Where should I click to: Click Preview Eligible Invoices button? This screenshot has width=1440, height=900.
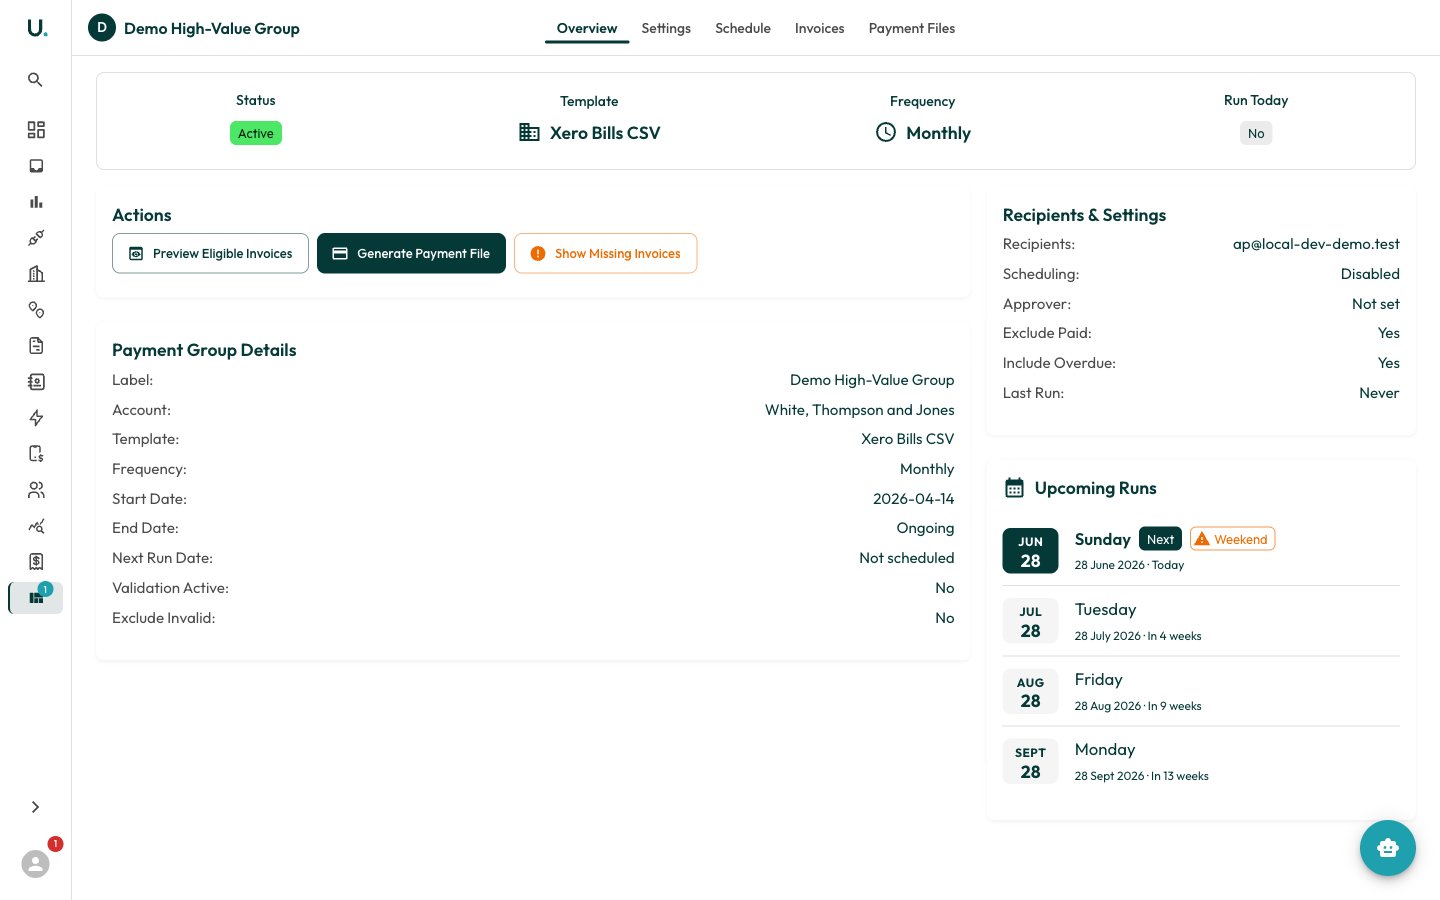tap(210, 253)
